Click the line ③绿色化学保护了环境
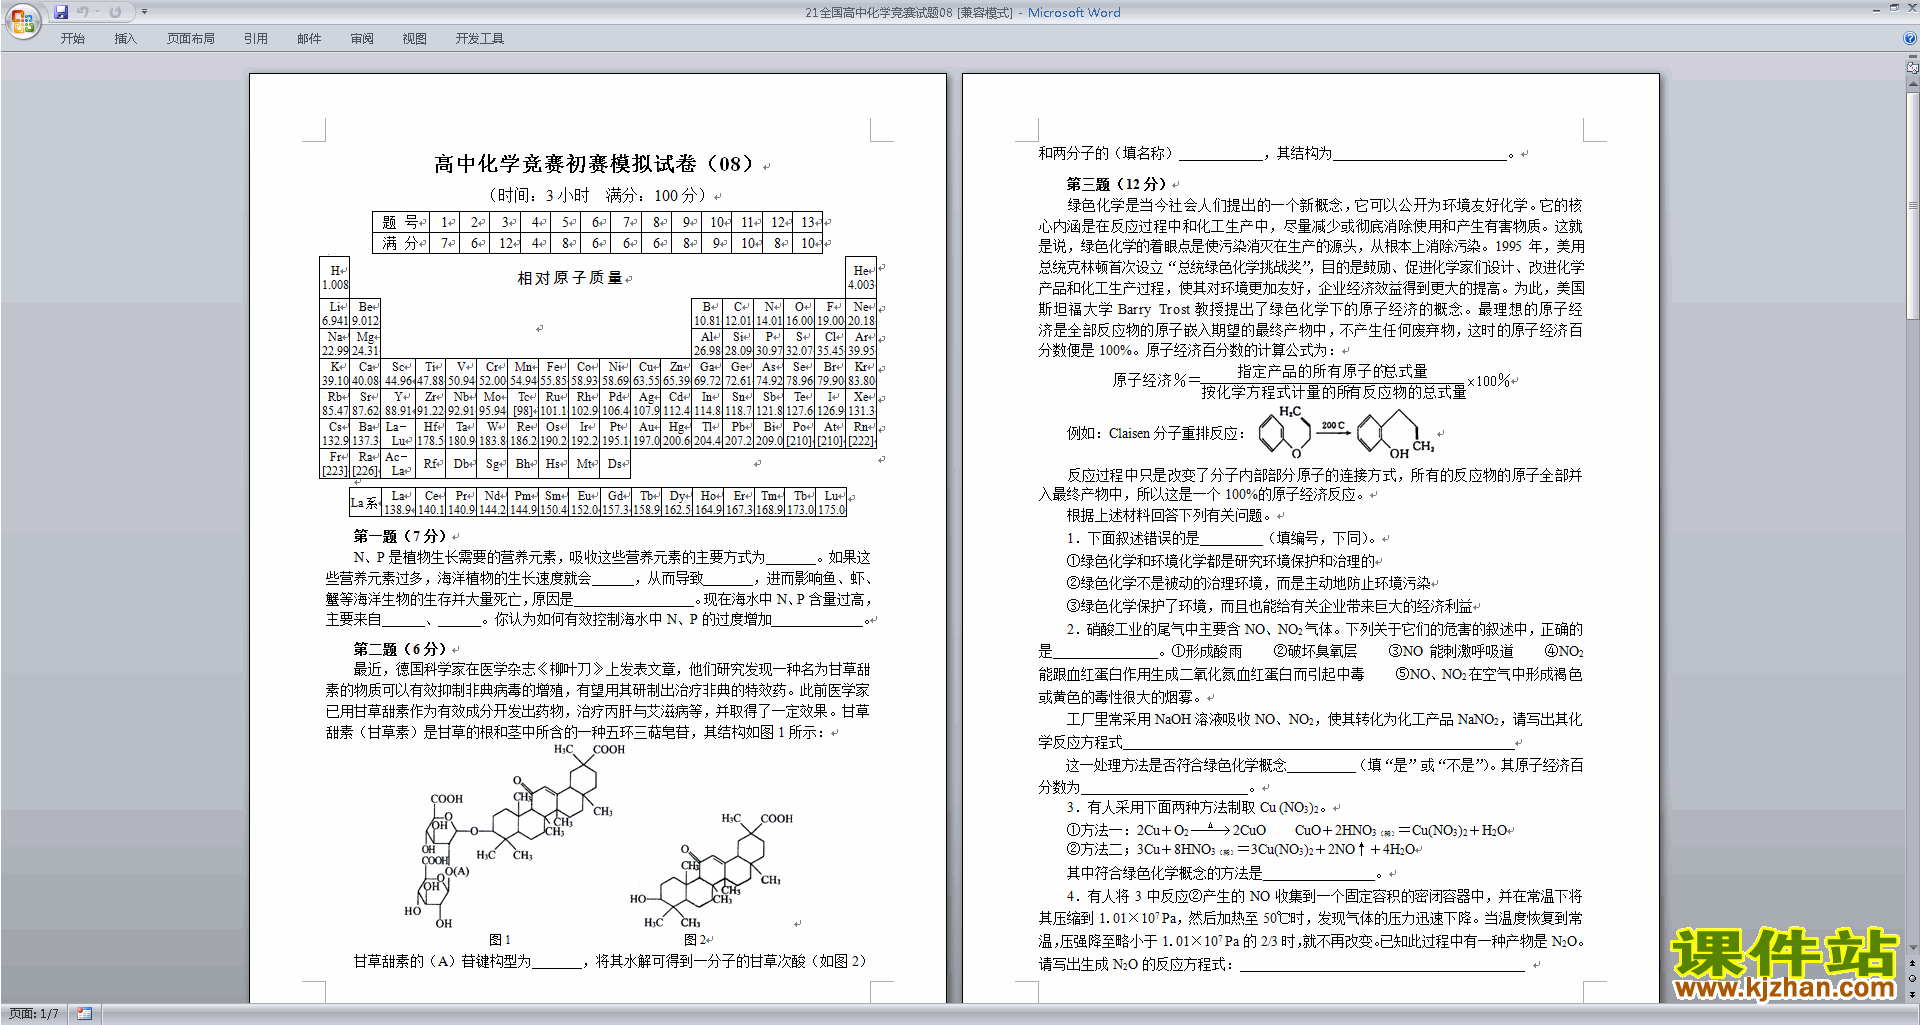1920x1025 pixels. click(x=1270, y=606)
